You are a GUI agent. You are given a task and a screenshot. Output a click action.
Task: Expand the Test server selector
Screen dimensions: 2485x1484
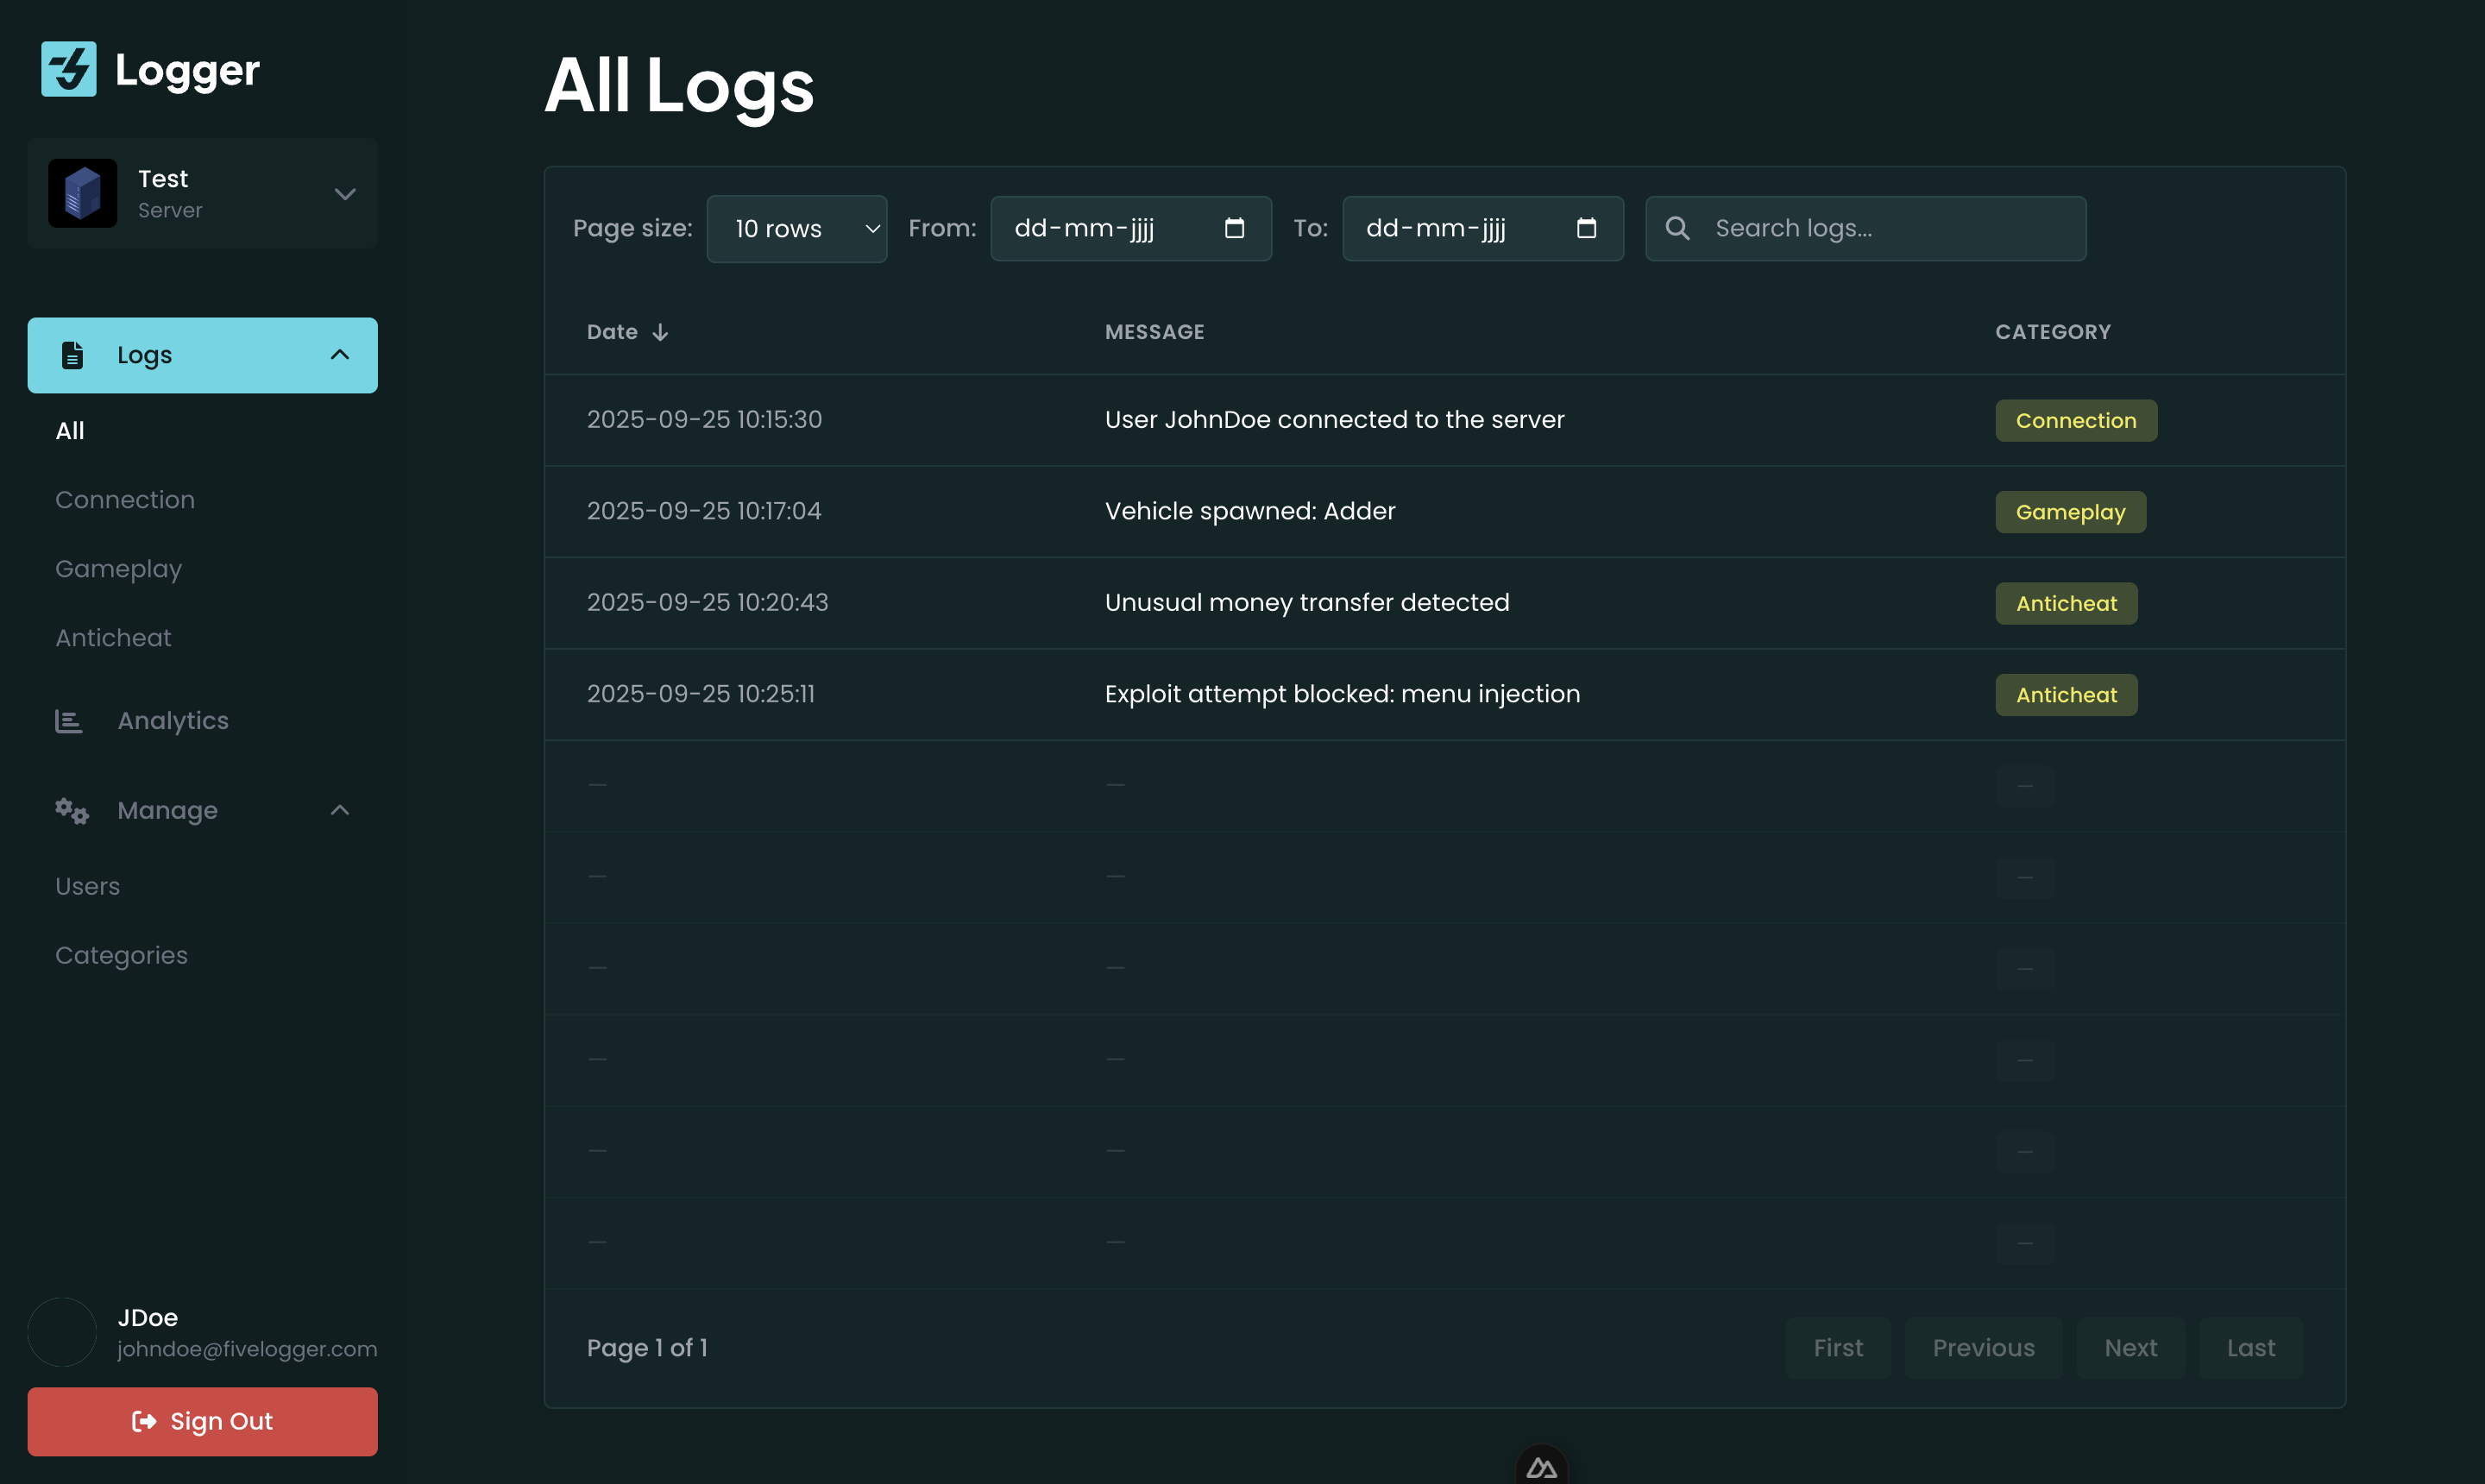(x=344, y=192)
